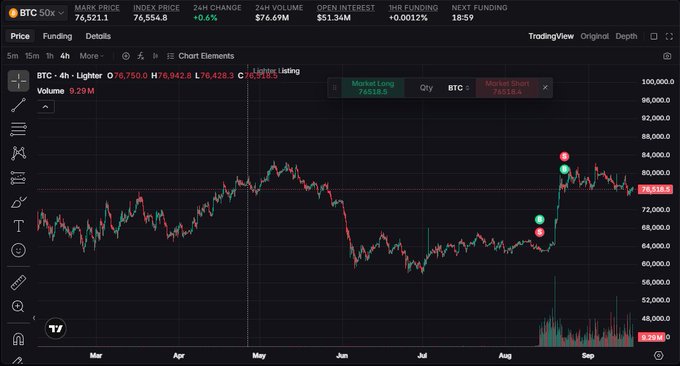Grab the quick trade panel drag handle
This screenshot has height=366, width=680.
pyautogui.click(x=334, y=88)
